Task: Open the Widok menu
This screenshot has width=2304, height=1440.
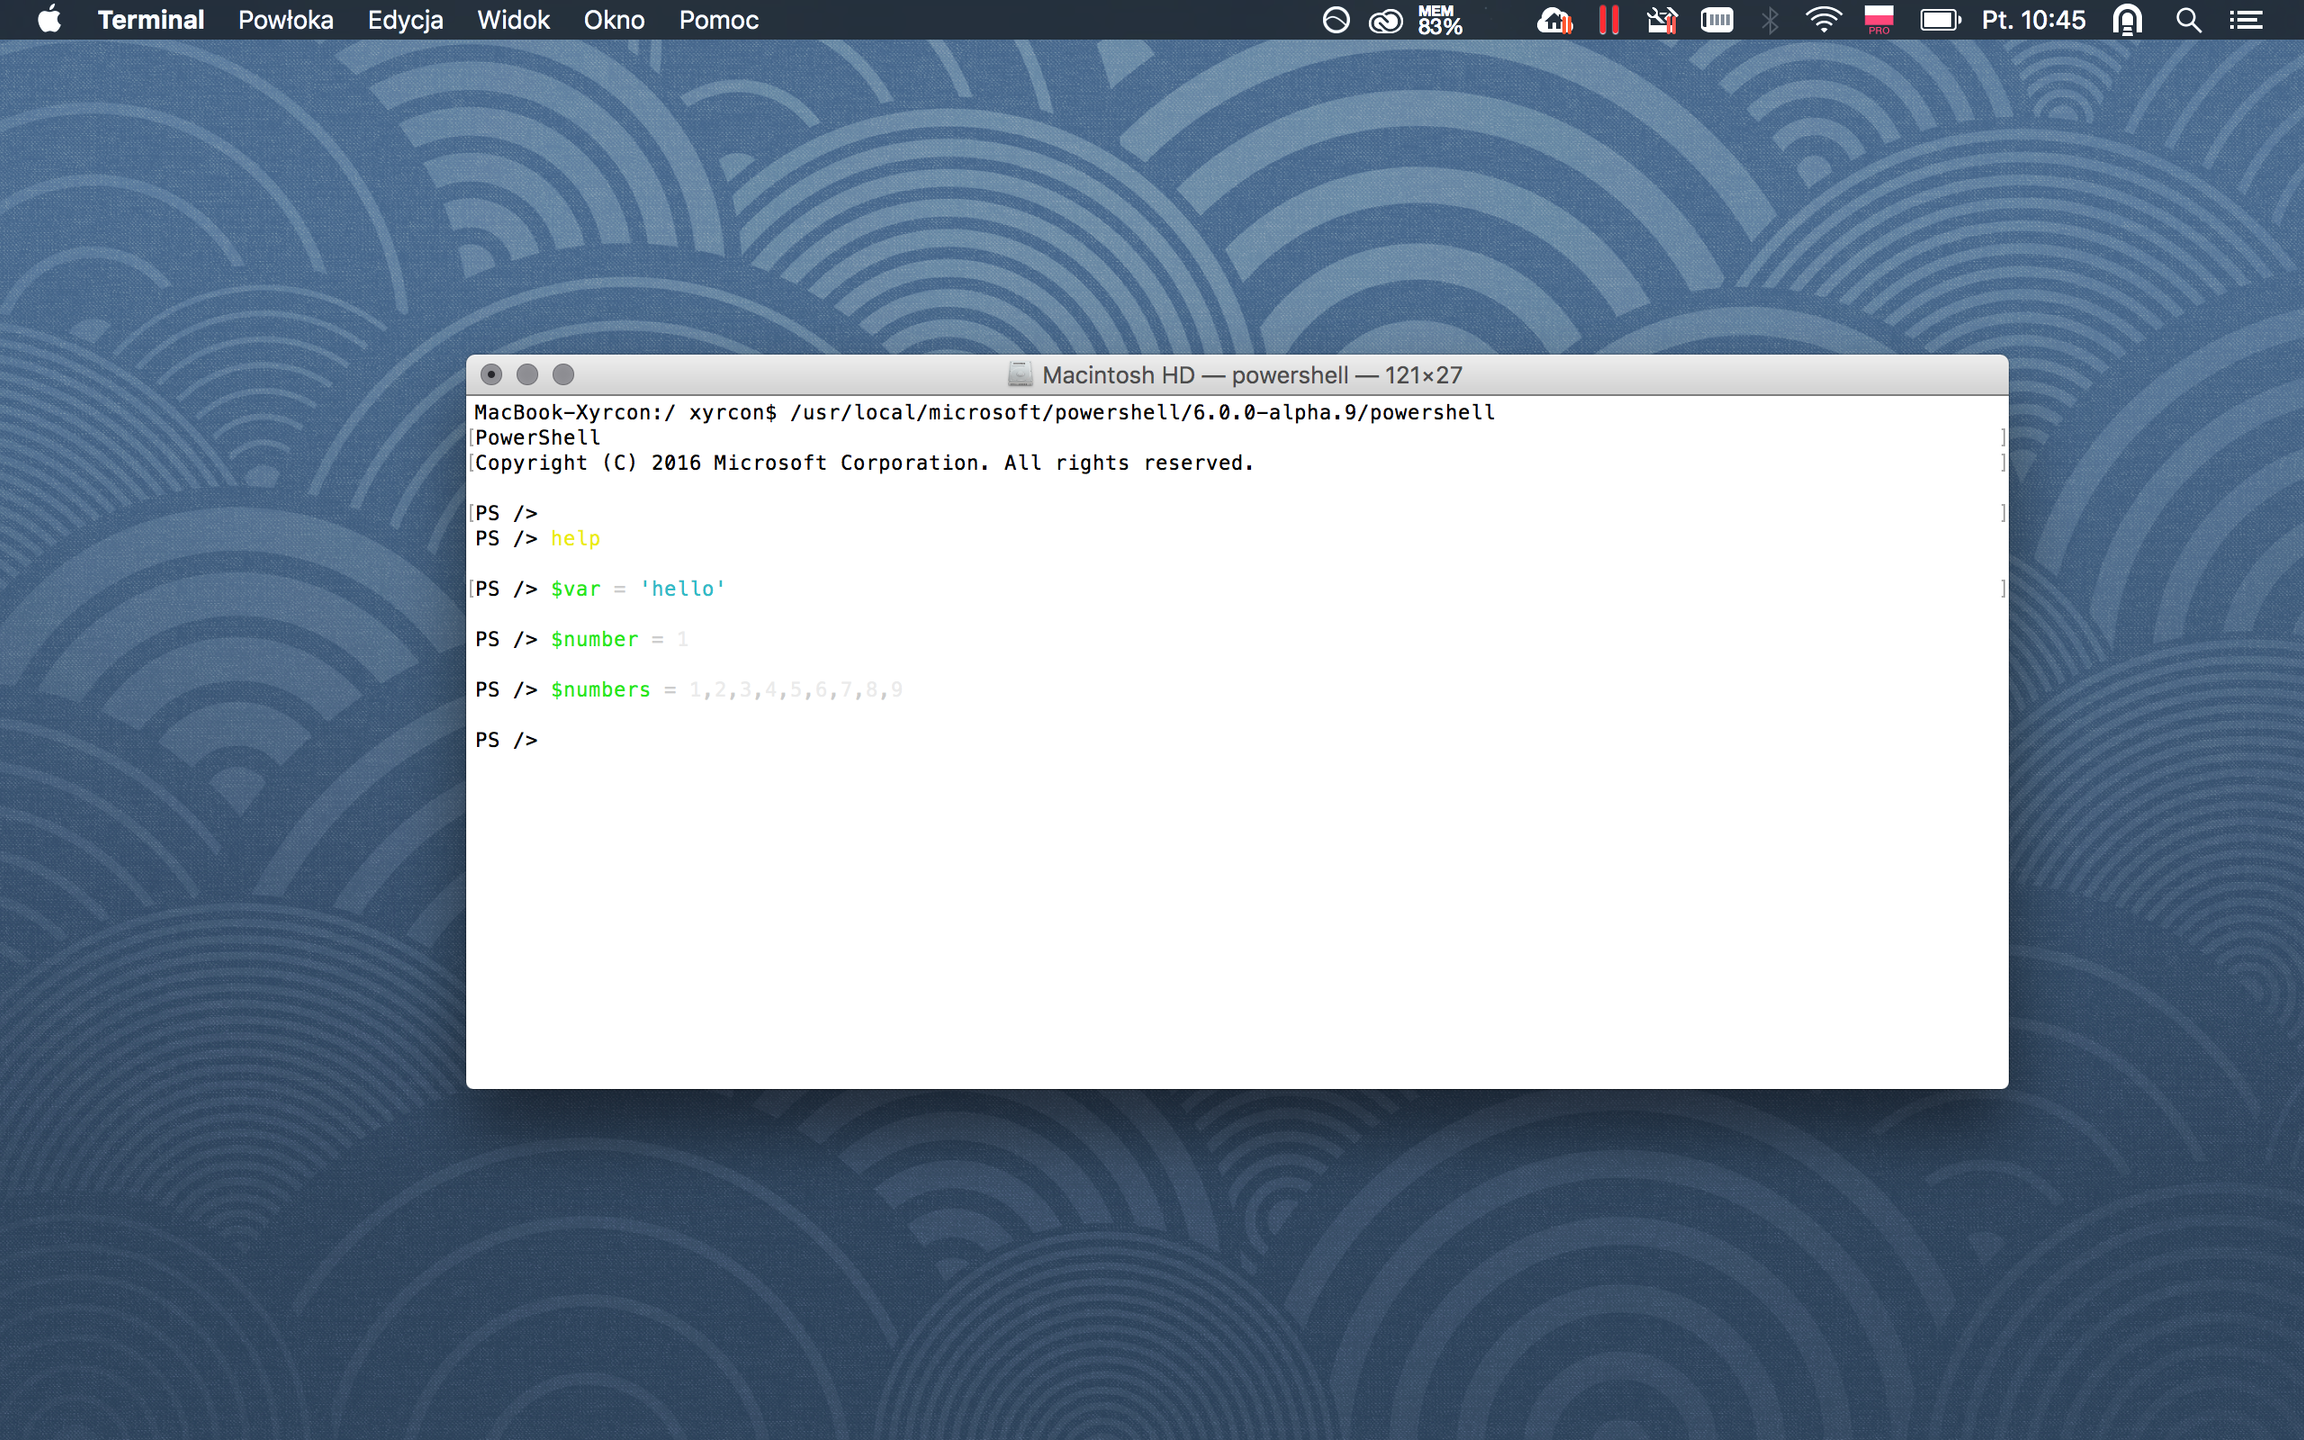Action: tap(513, 20)
